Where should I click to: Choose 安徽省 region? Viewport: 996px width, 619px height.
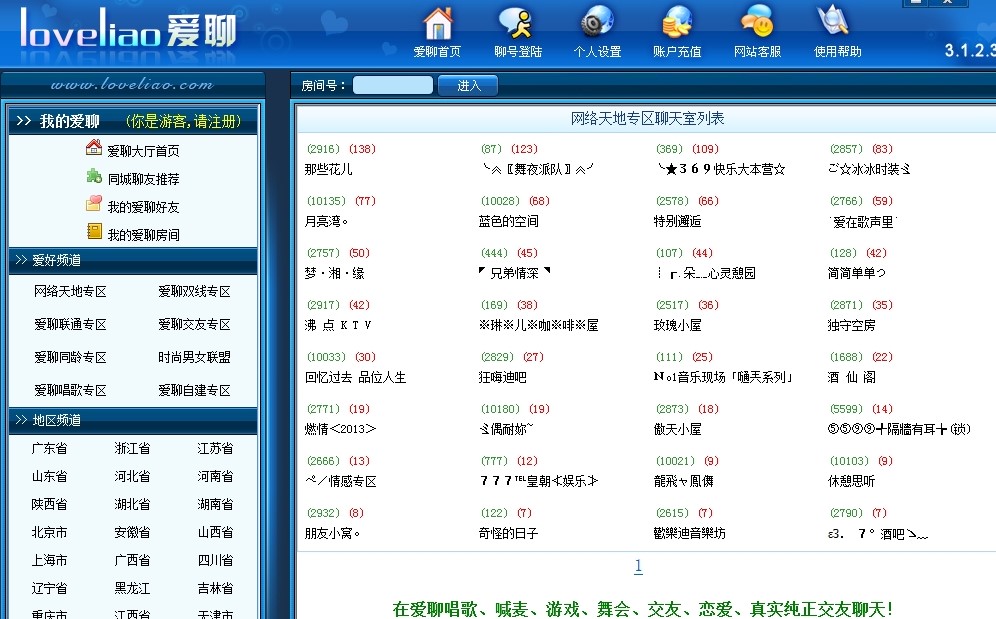pos(132,533)
